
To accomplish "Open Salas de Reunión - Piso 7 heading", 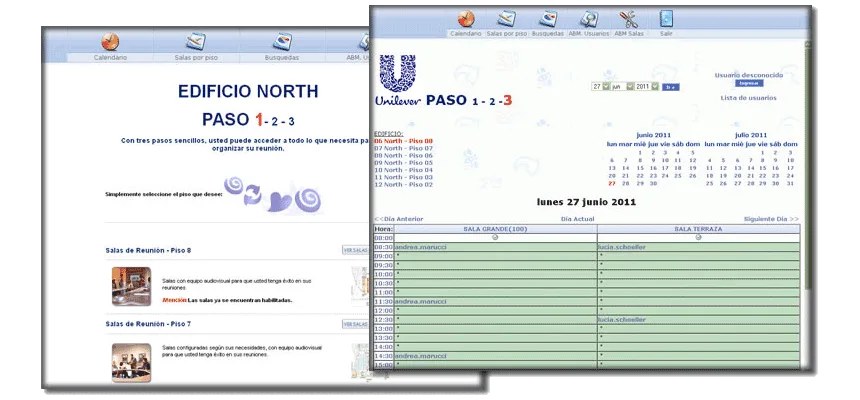I will click(148, 324).
